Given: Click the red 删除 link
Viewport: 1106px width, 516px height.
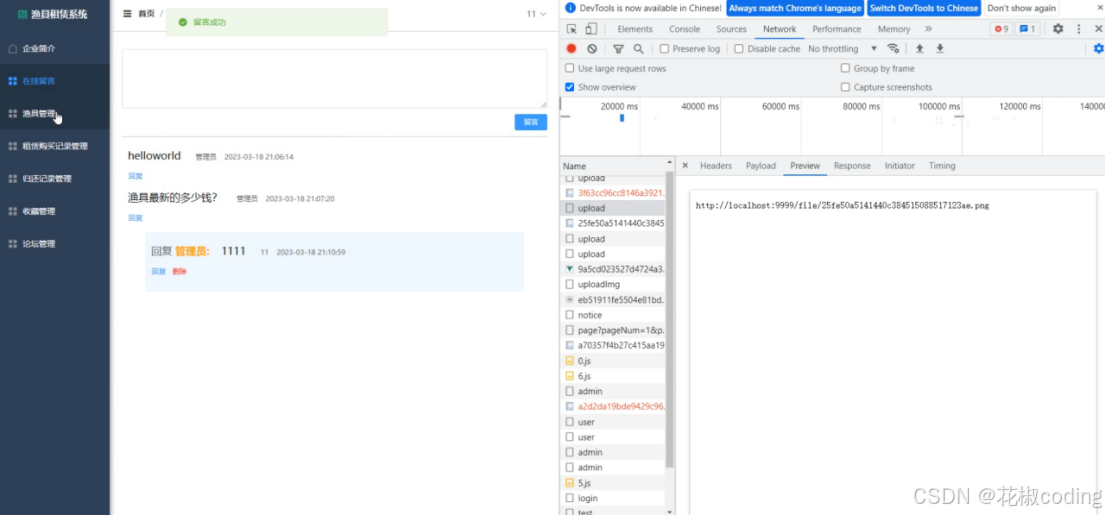Looking at the screenshot, I should coord(179,271).
